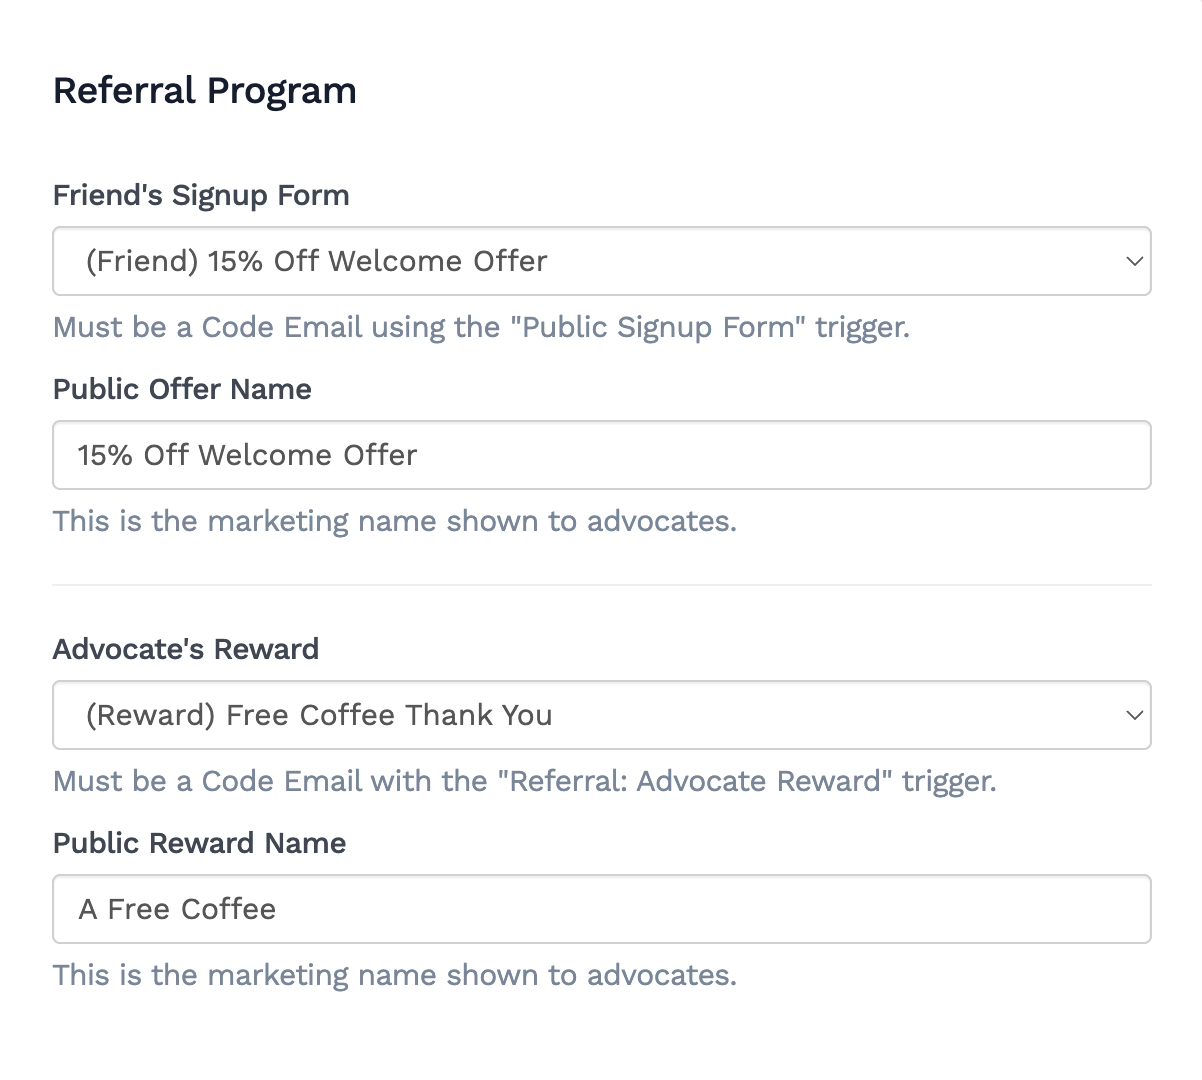Click the "Referral: Advocate Reward" trigger hint text
The width and height of the screenshot is (1202, 1080).
coord(524,781)
